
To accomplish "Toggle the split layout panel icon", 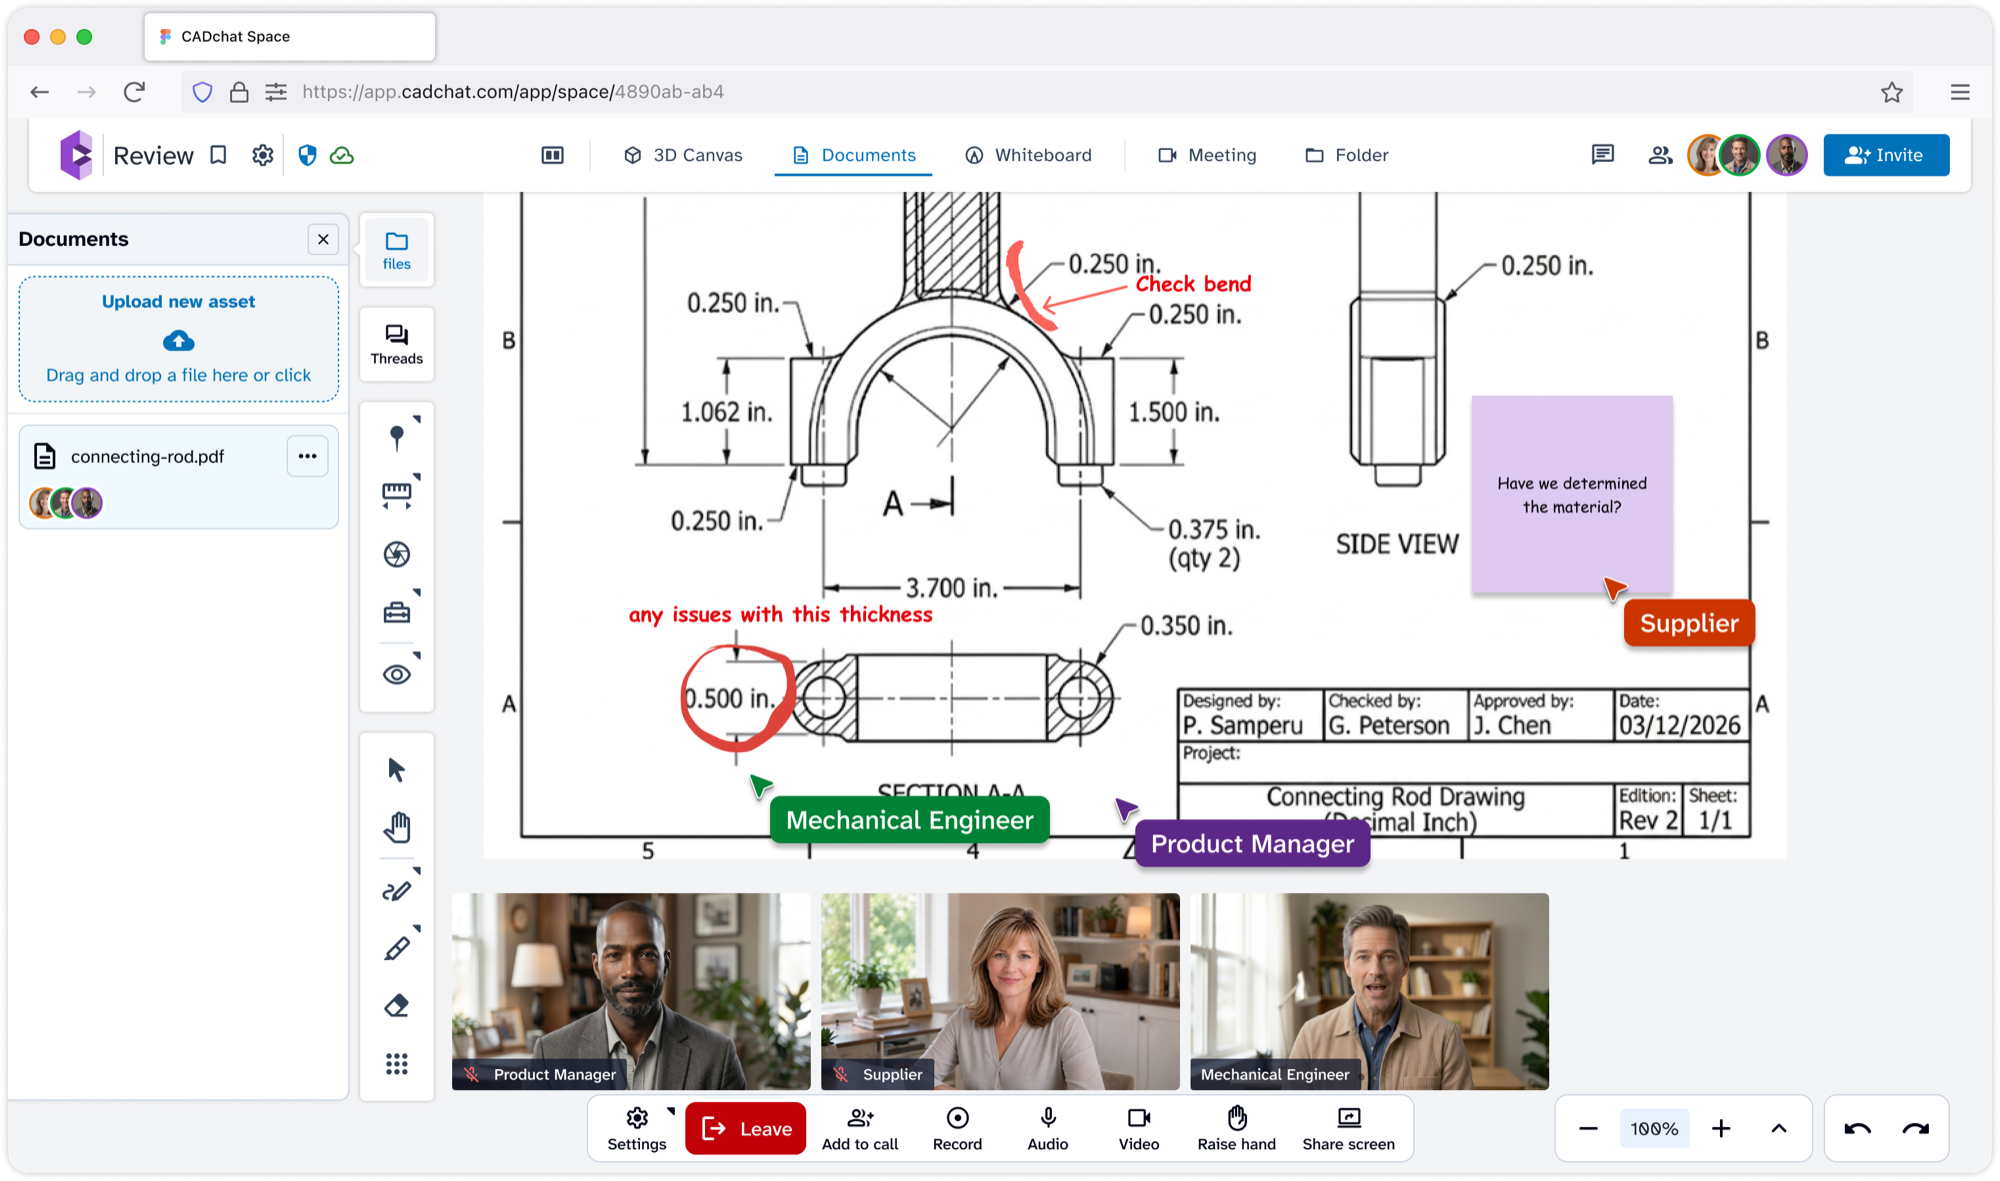I will click(x=552, y=155).
